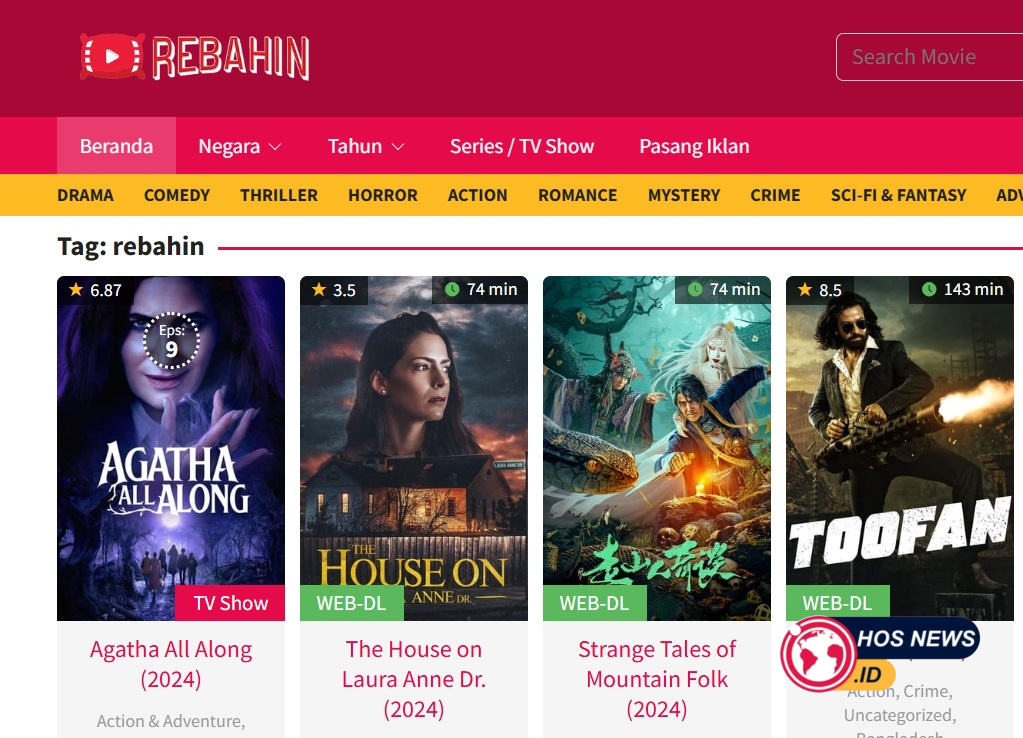1023x738 pixels.
Task: Open Strange Tales of Mountain Folk title
Action: (657, 679)
